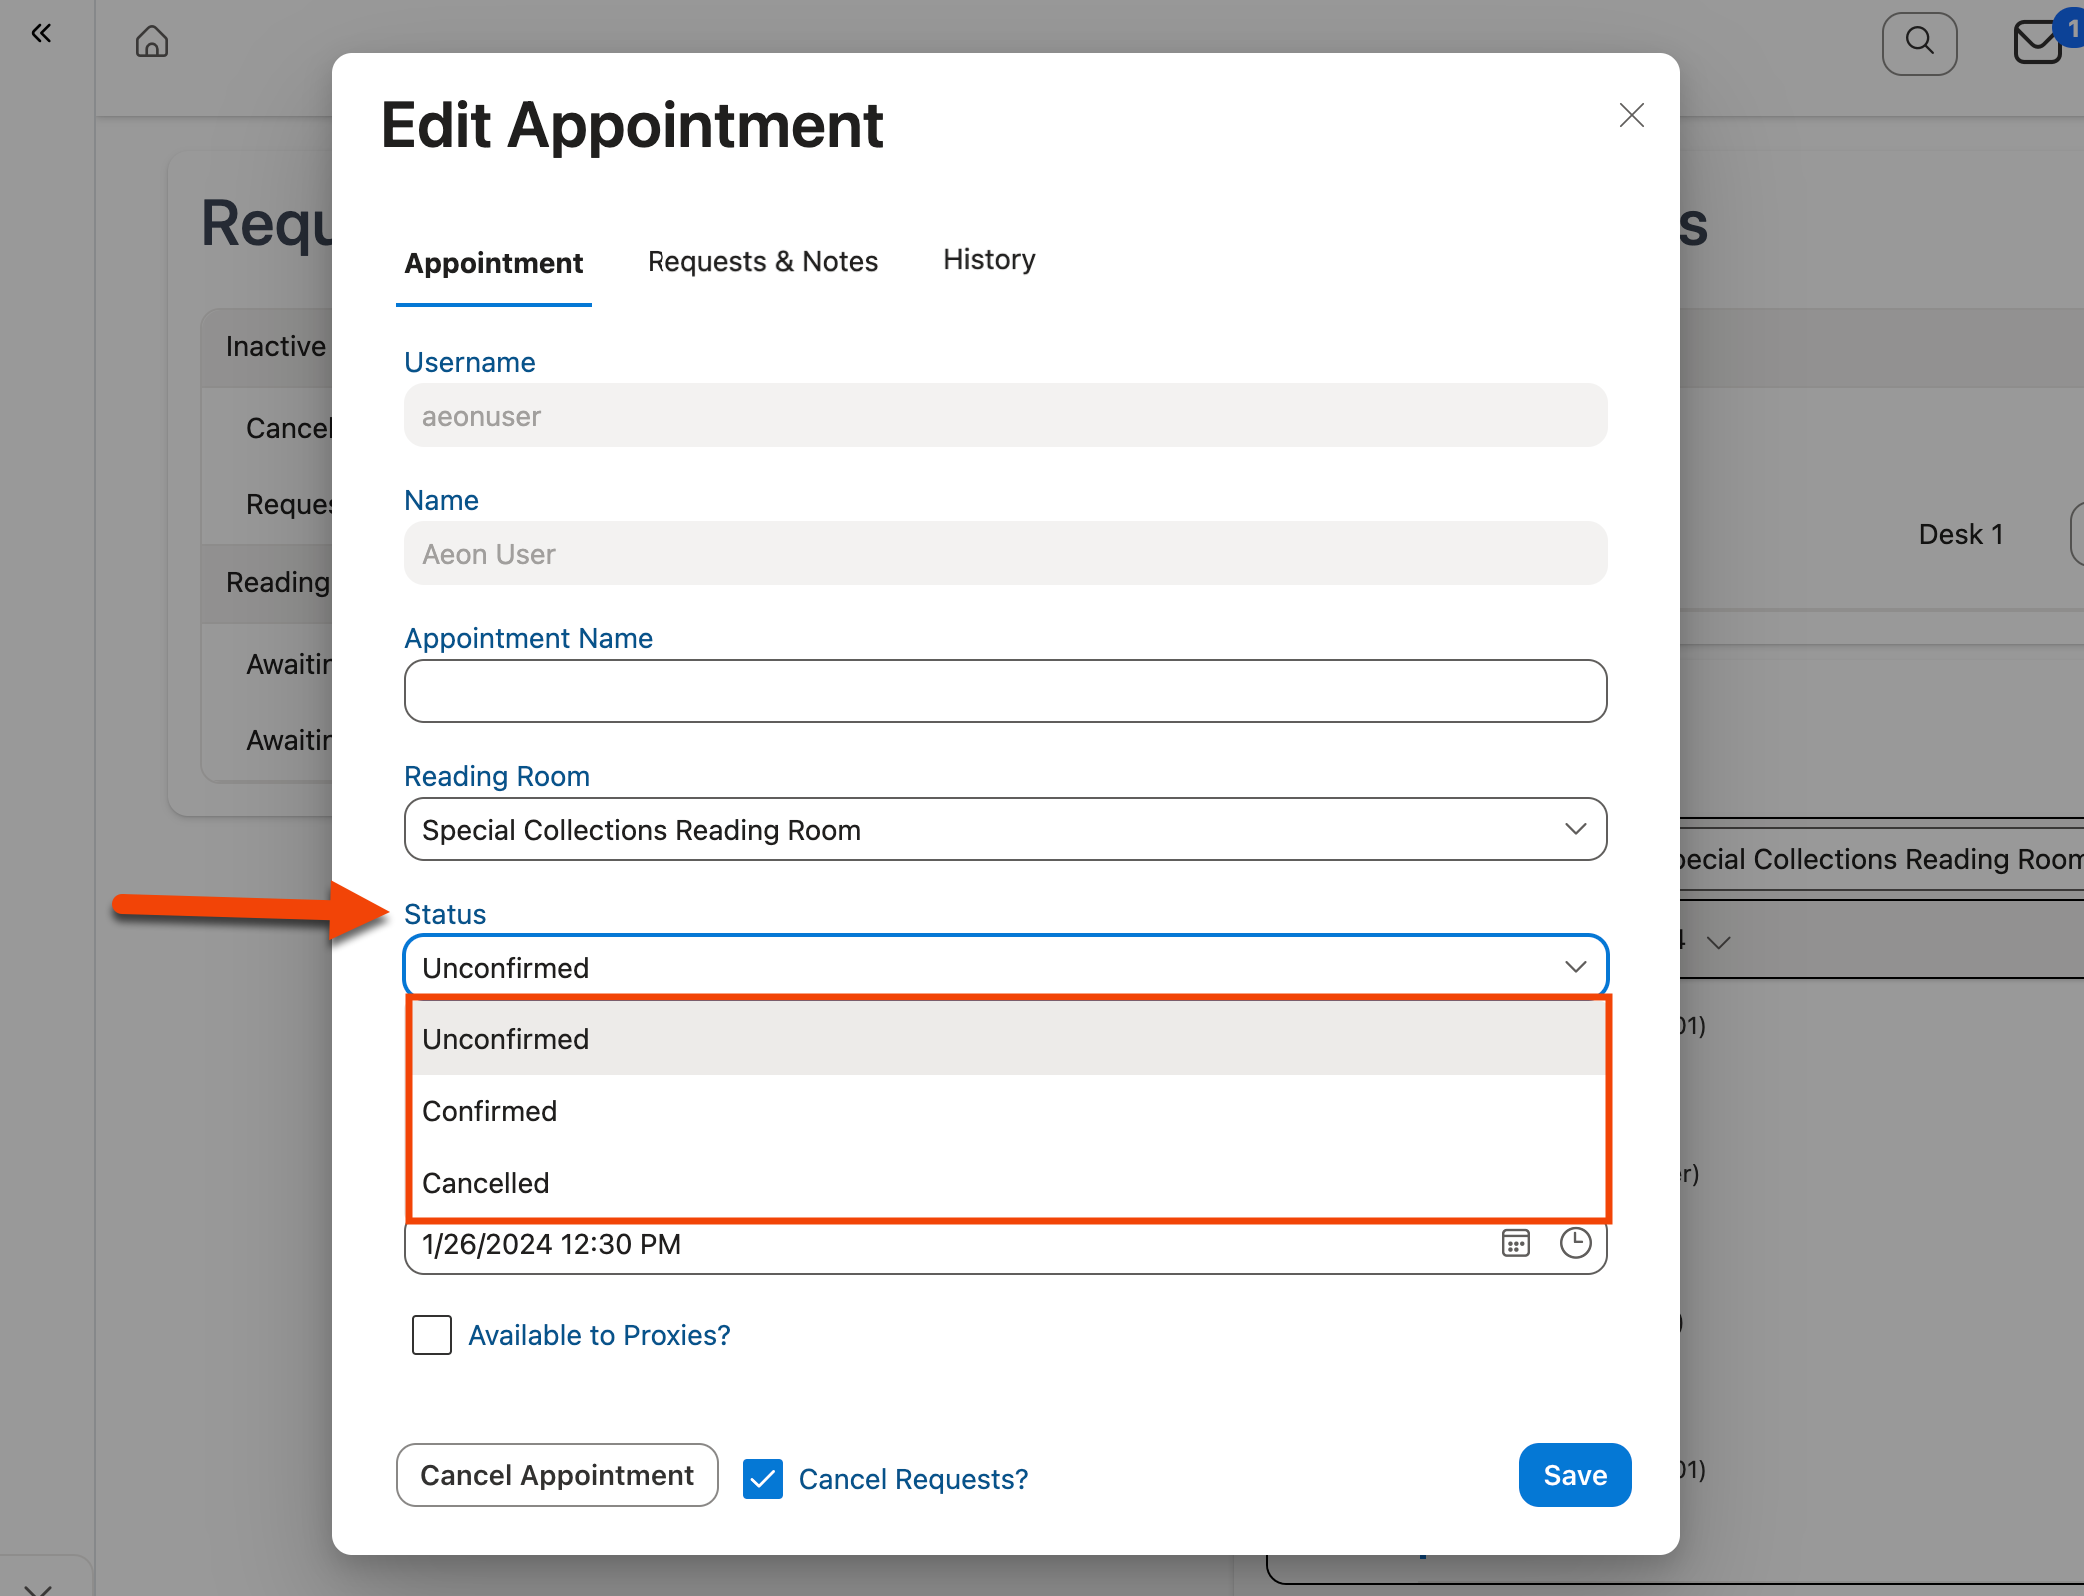
Task: Uncheck Cancel Requests option
Action: pos(763,1479)
